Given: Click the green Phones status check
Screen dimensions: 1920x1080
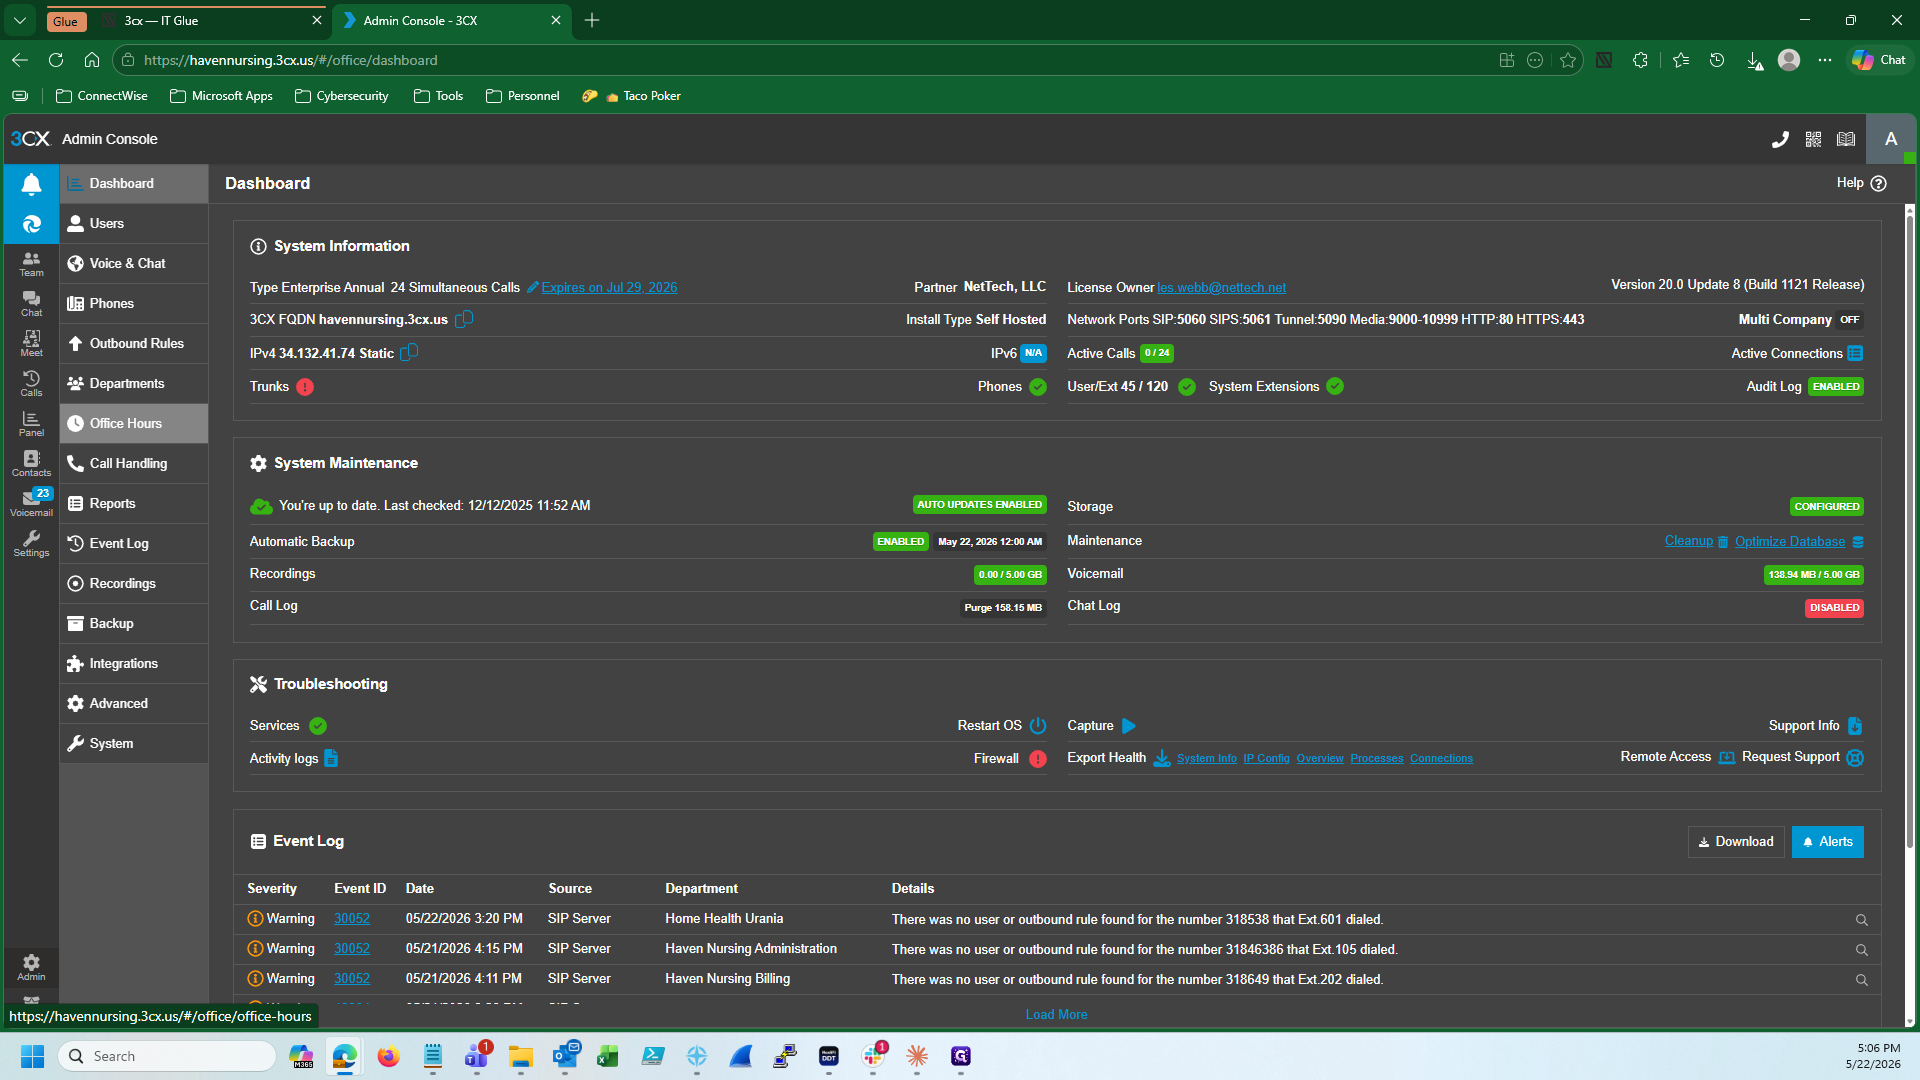Looking at the screenshot, I should [x=1038, y=387].
